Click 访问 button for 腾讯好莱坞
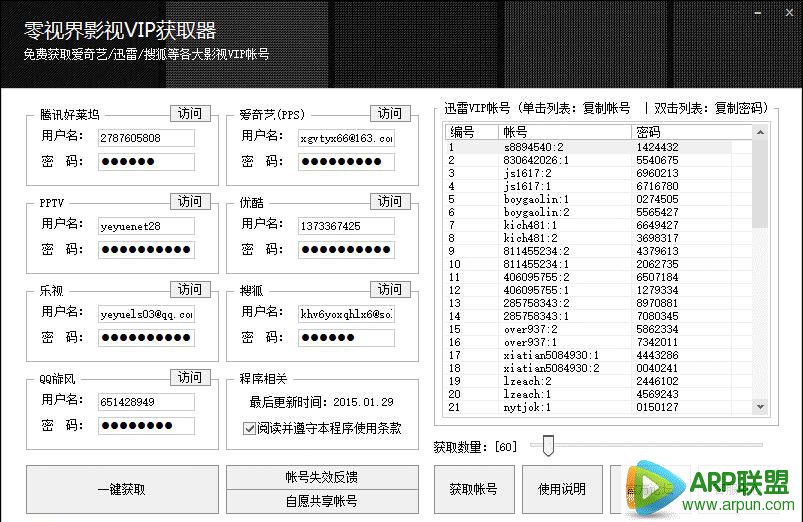 pos(190,113)
